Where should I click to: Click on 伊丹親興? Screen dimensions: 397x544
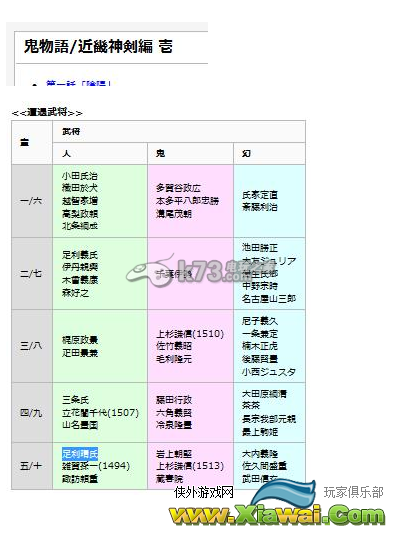pos(80,267)
